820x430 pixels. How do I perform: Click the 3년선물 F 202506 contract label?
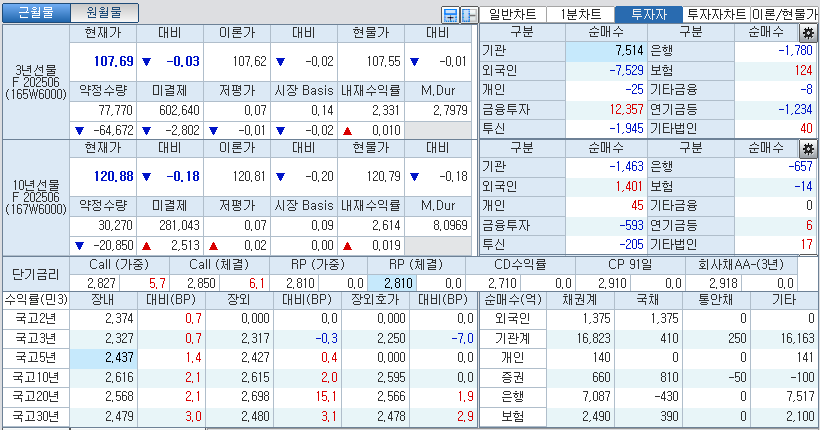click(36, 82)
